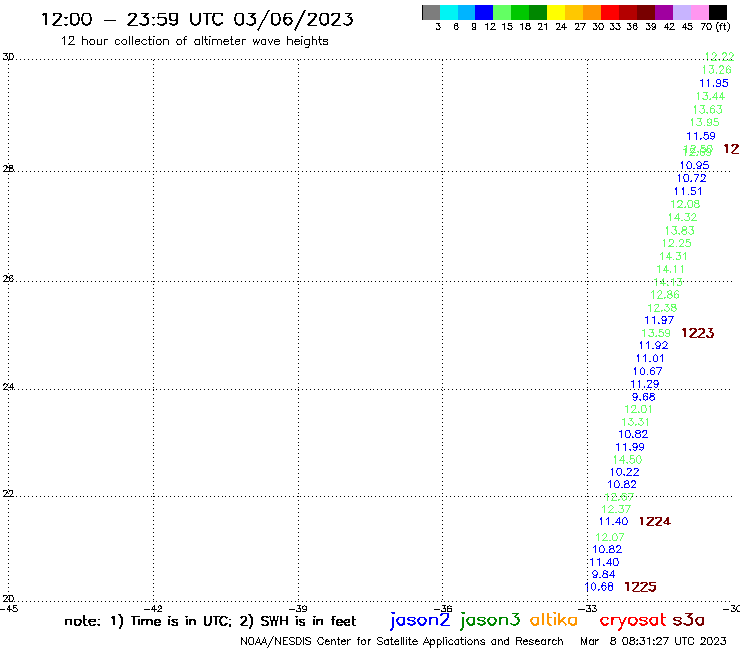The height and width of the screenshot is (650, 740).
Task: Click the 'Mar 8 08:31:27 UTC 2023' timestamp
Action: click(653, 642)
